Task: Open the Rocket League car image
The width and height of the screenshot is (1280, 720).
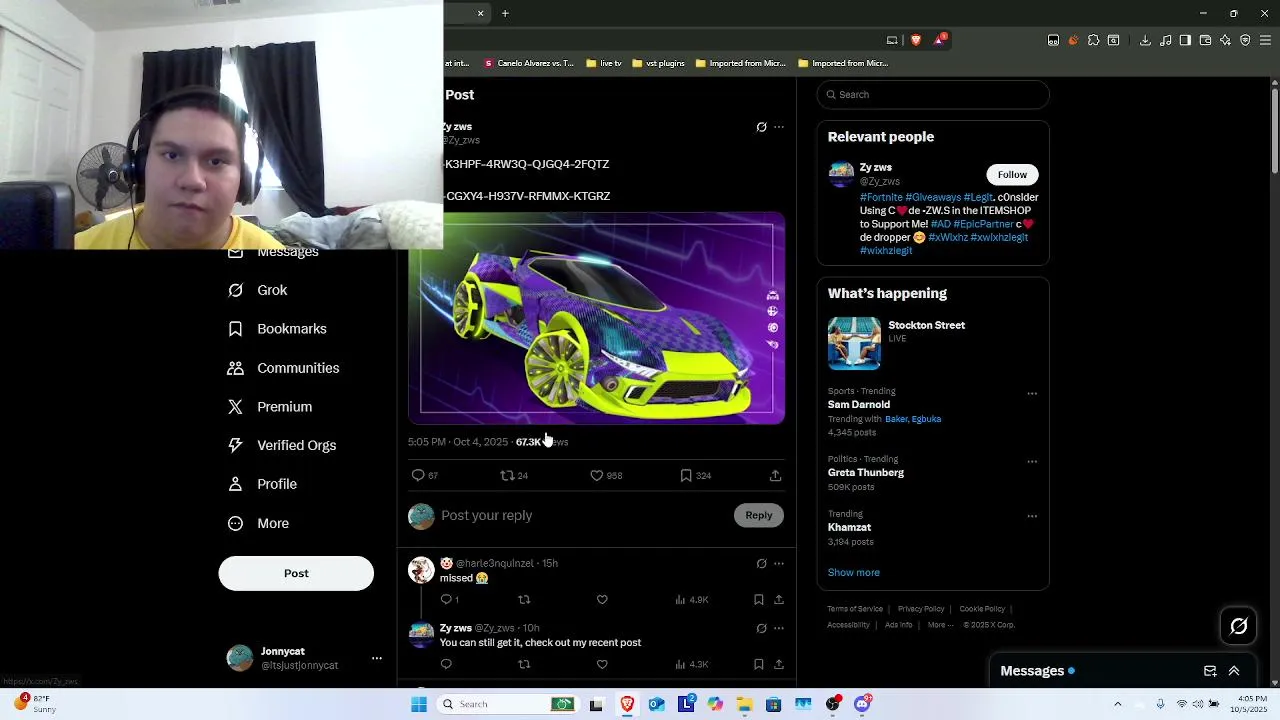Action: click(596, 318)
